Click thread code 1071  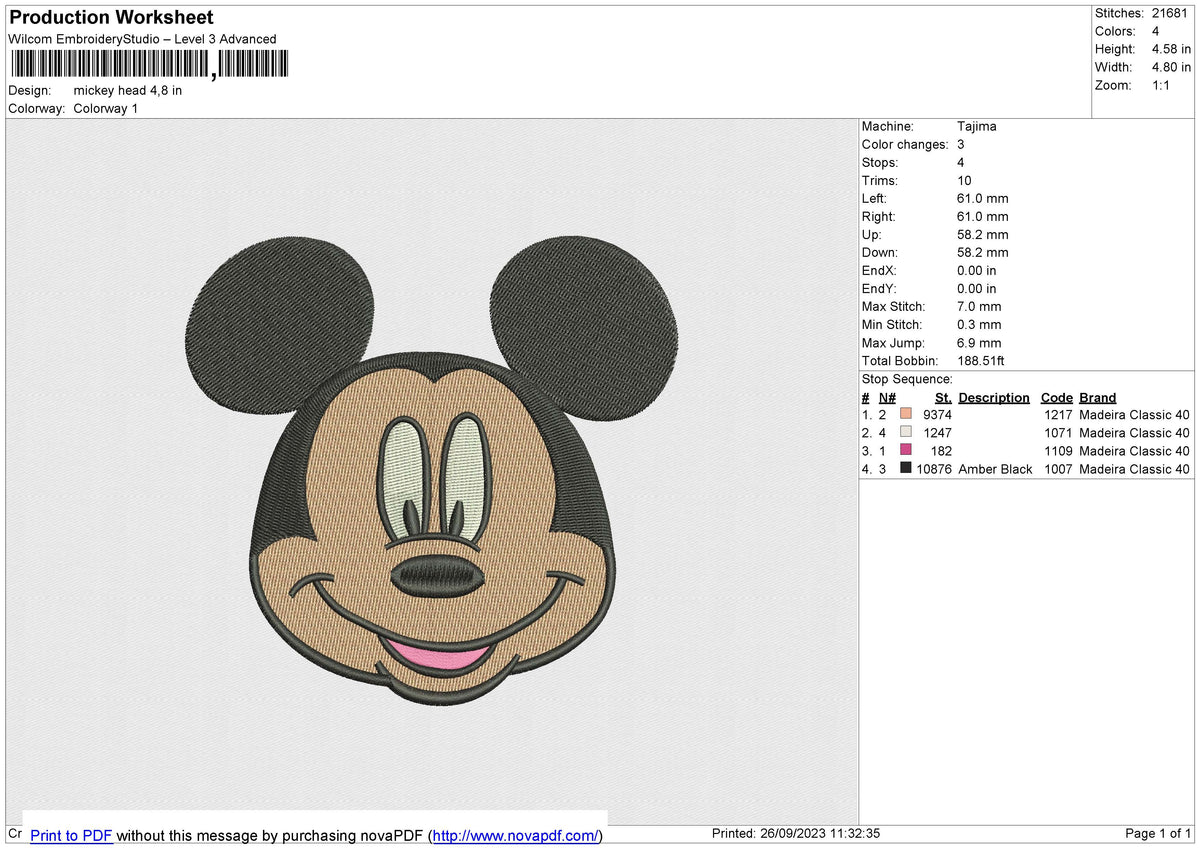point(1058,432)
